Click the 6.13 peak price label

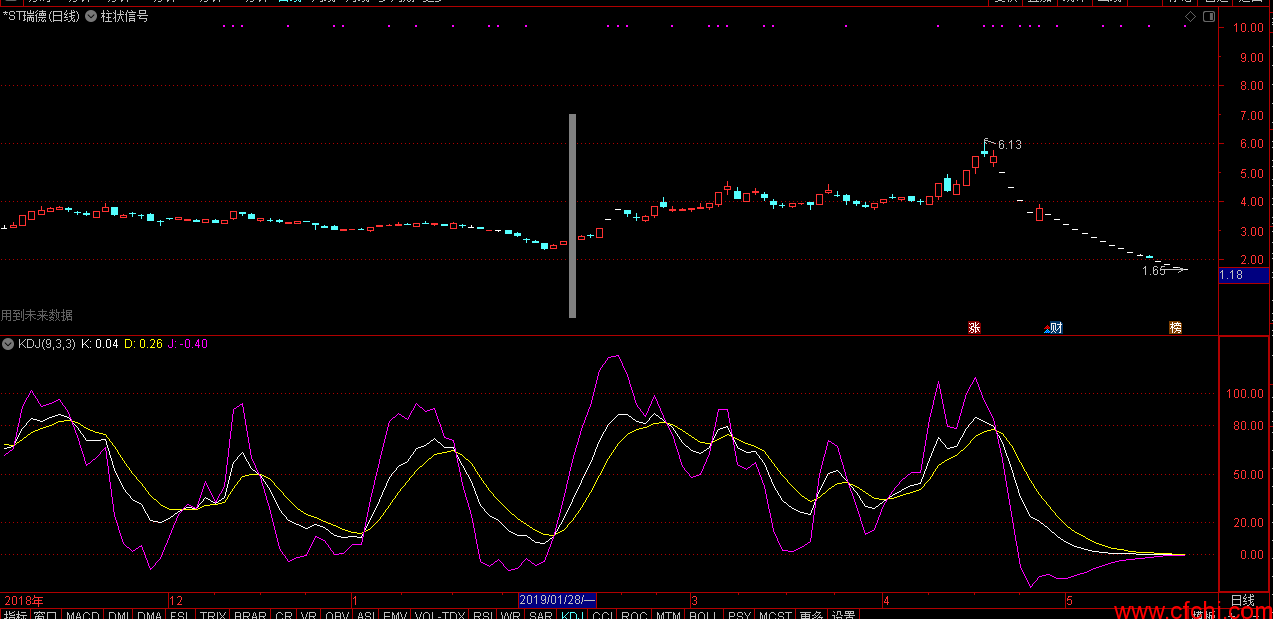1010,145
